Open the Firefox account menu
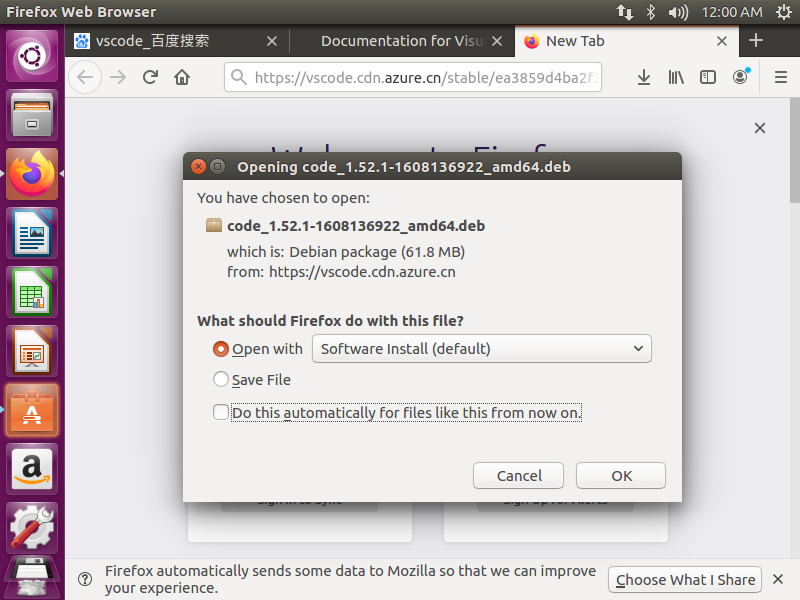The height and width of the screenshot is (600, 800). point(740,78)
